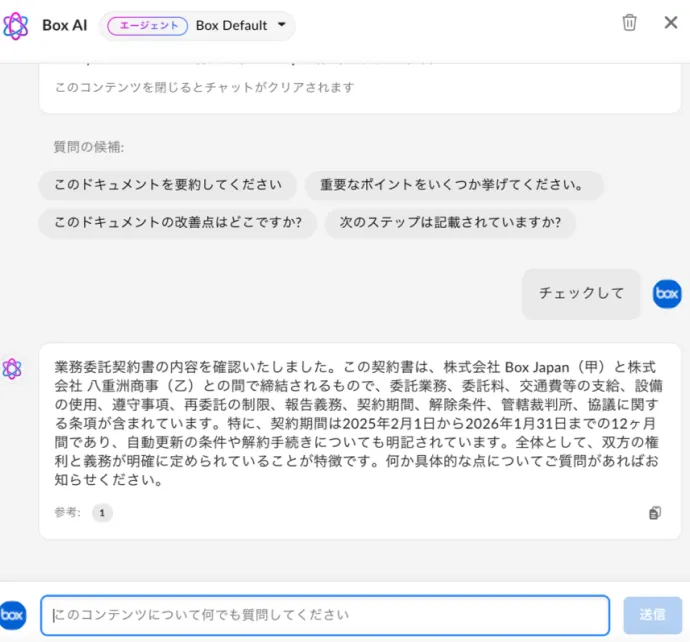Image resolution: width=690 pixels, height=642 pixels.
Task: Click the 'Box AI' title text
Action: coord(64,25)
